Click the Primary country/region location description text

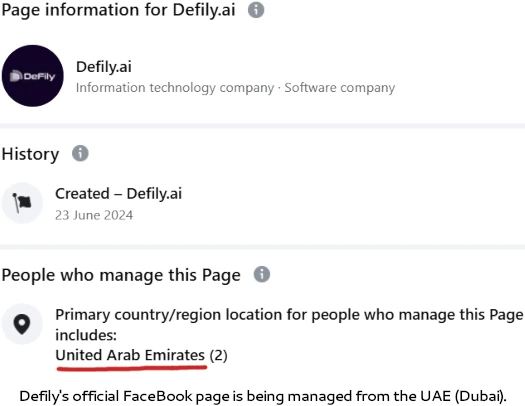click(289, 325)
